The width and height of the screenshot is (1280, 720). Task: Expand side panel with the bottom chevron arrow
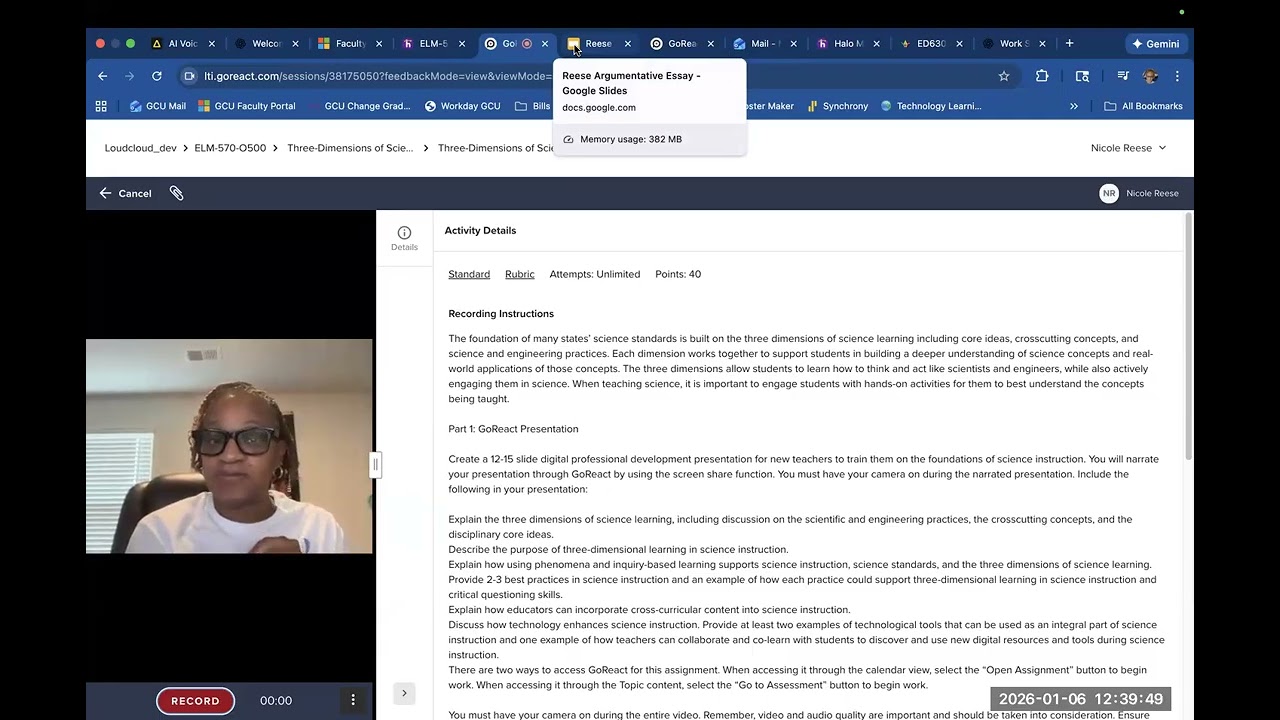click(x=404, y=693)
